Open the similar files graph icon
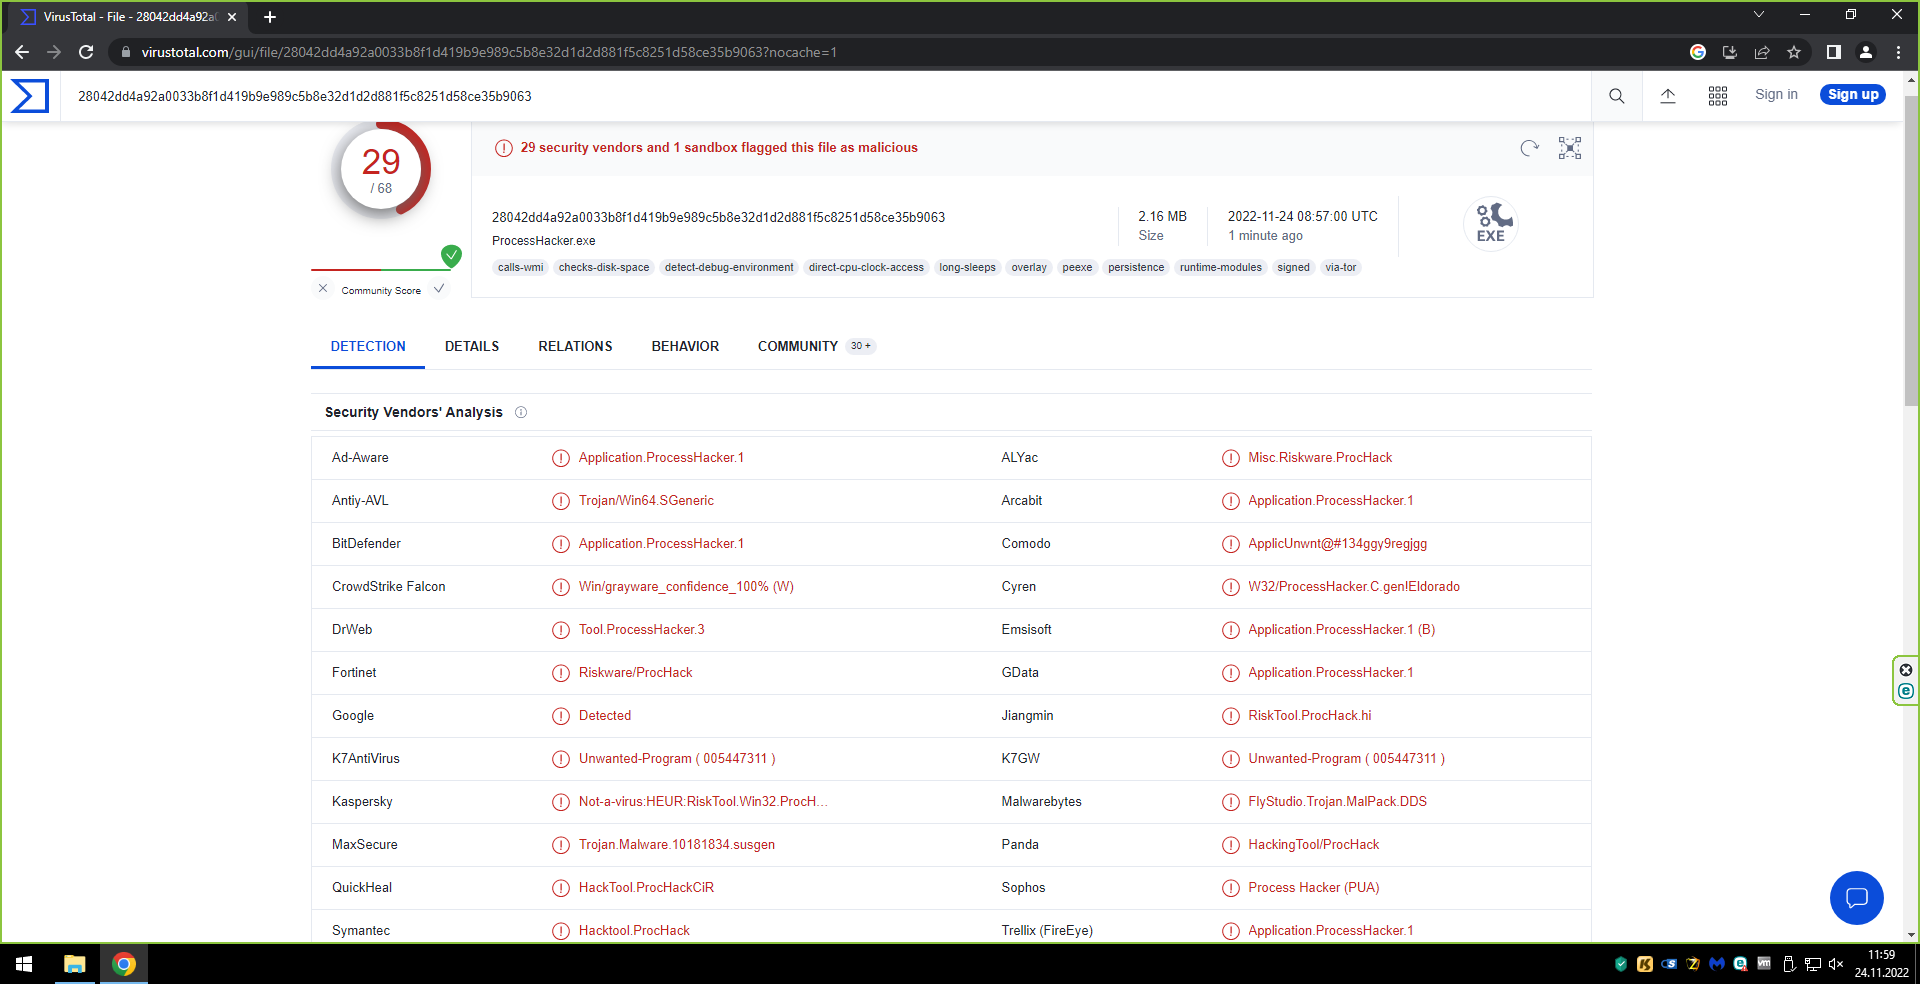1920x984 pixels. 1570,148
